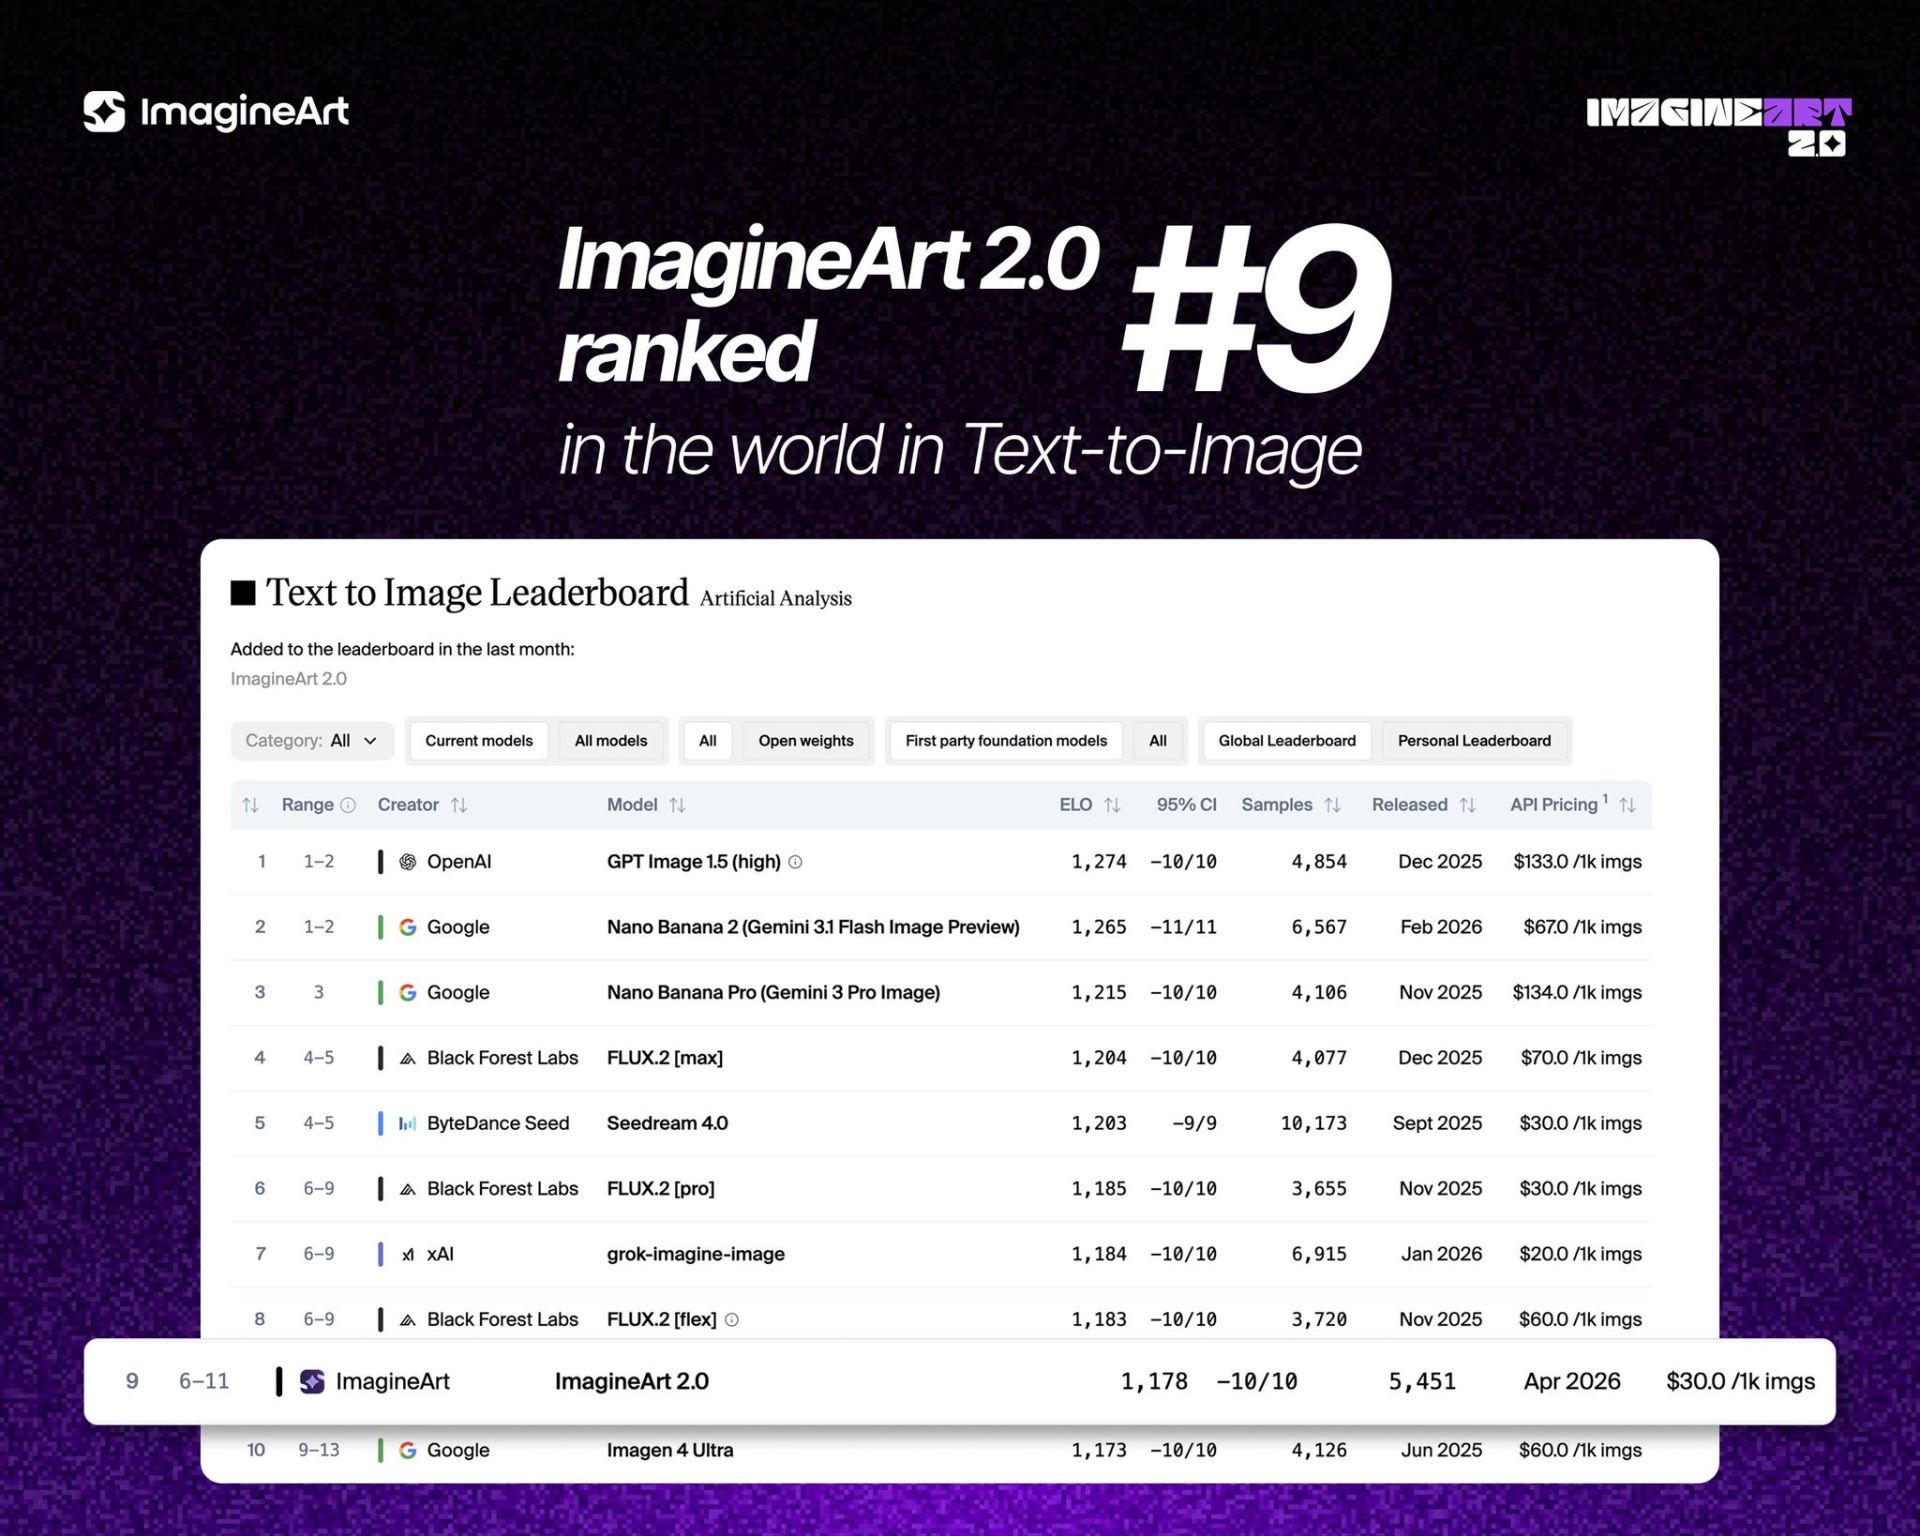Click the highlighted ImagineArt 2.0 model name

click(x=631, y=1381)
